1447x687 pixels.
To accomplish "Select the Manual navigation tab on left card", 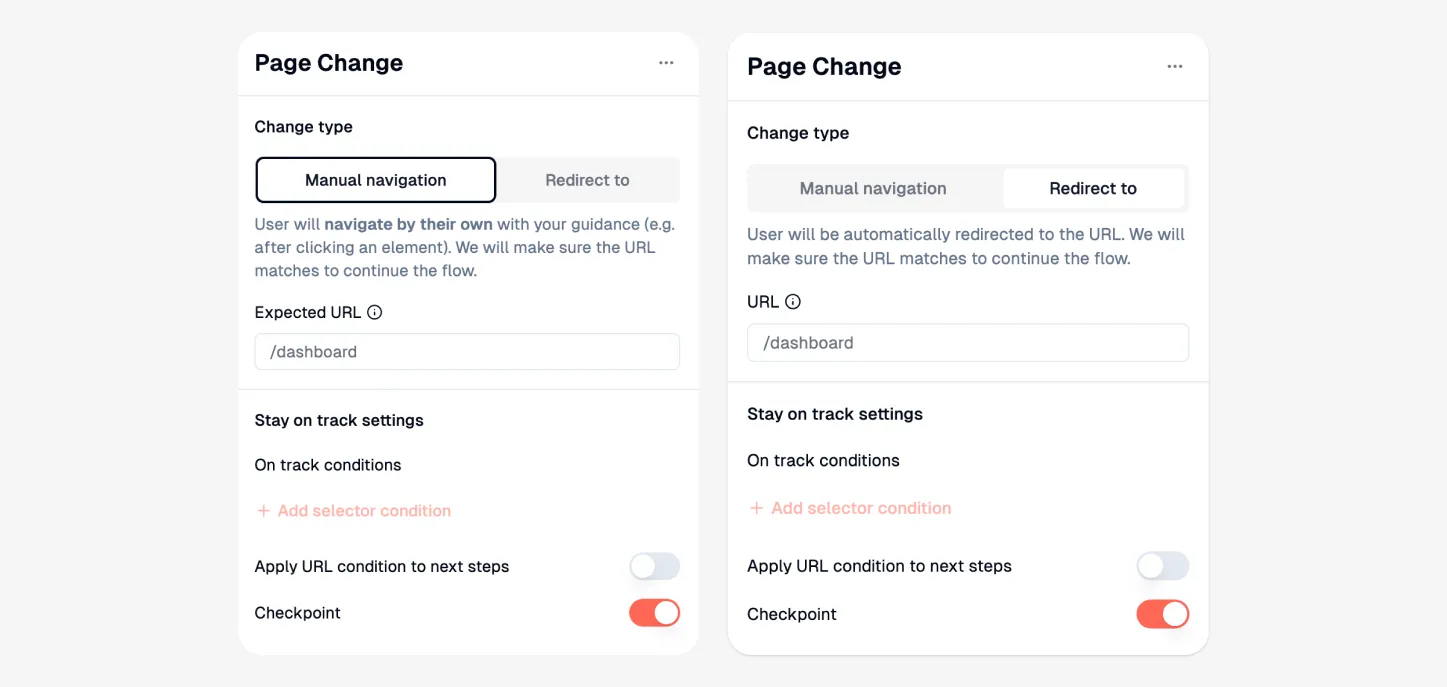I will 375,179.
